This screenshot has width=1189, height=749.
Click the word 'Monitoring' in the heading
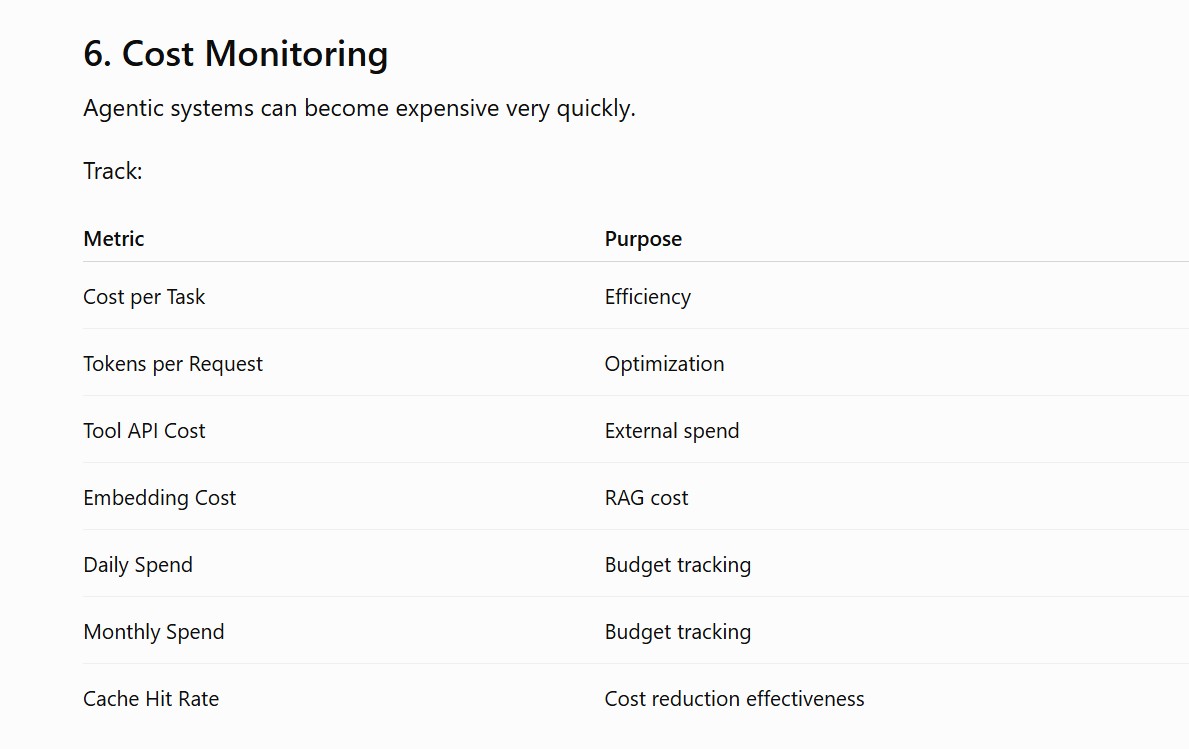pyautogui.click(x=296, y=55)
